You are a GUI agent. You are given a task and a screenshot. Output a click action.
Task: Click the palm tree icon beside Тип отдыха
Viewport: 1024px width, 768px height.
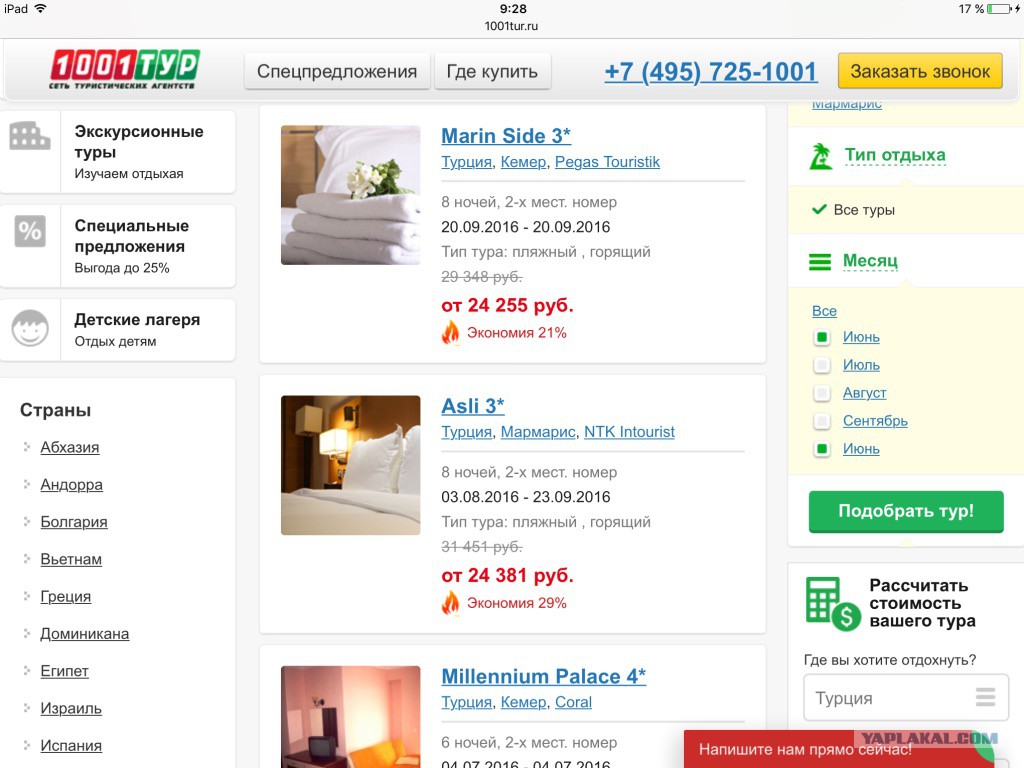point(821,156)
